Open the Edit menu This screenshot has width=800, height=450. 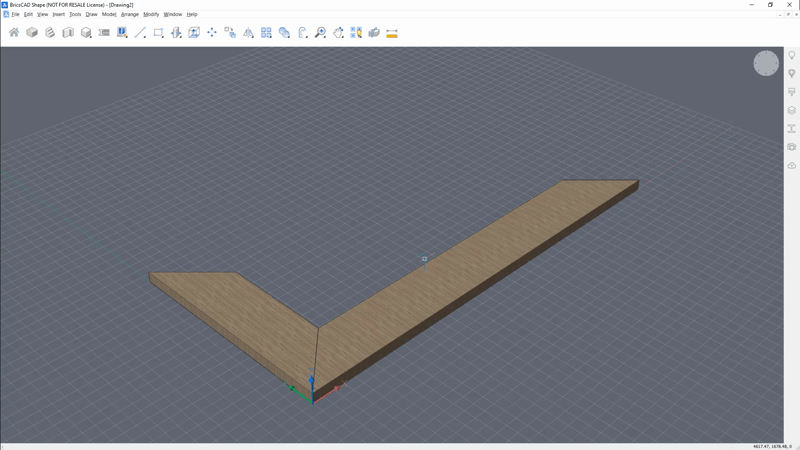pos(28,14)
